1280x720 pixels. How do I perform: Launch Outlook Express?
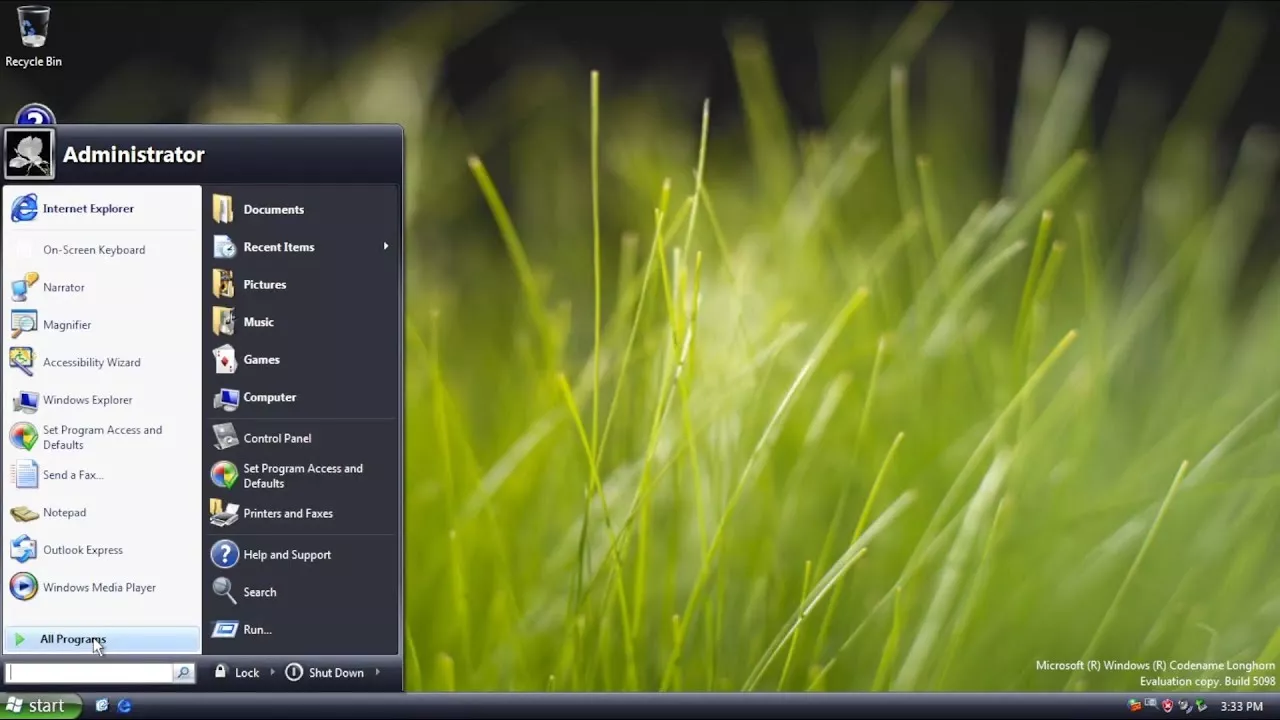coord(82,550)
